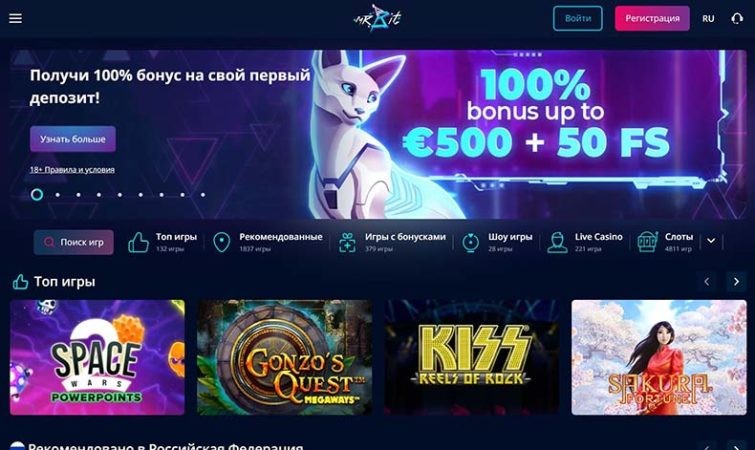Select the last banner slide dot
This screenshot has width=755, height=450.
tap(203, 195)
